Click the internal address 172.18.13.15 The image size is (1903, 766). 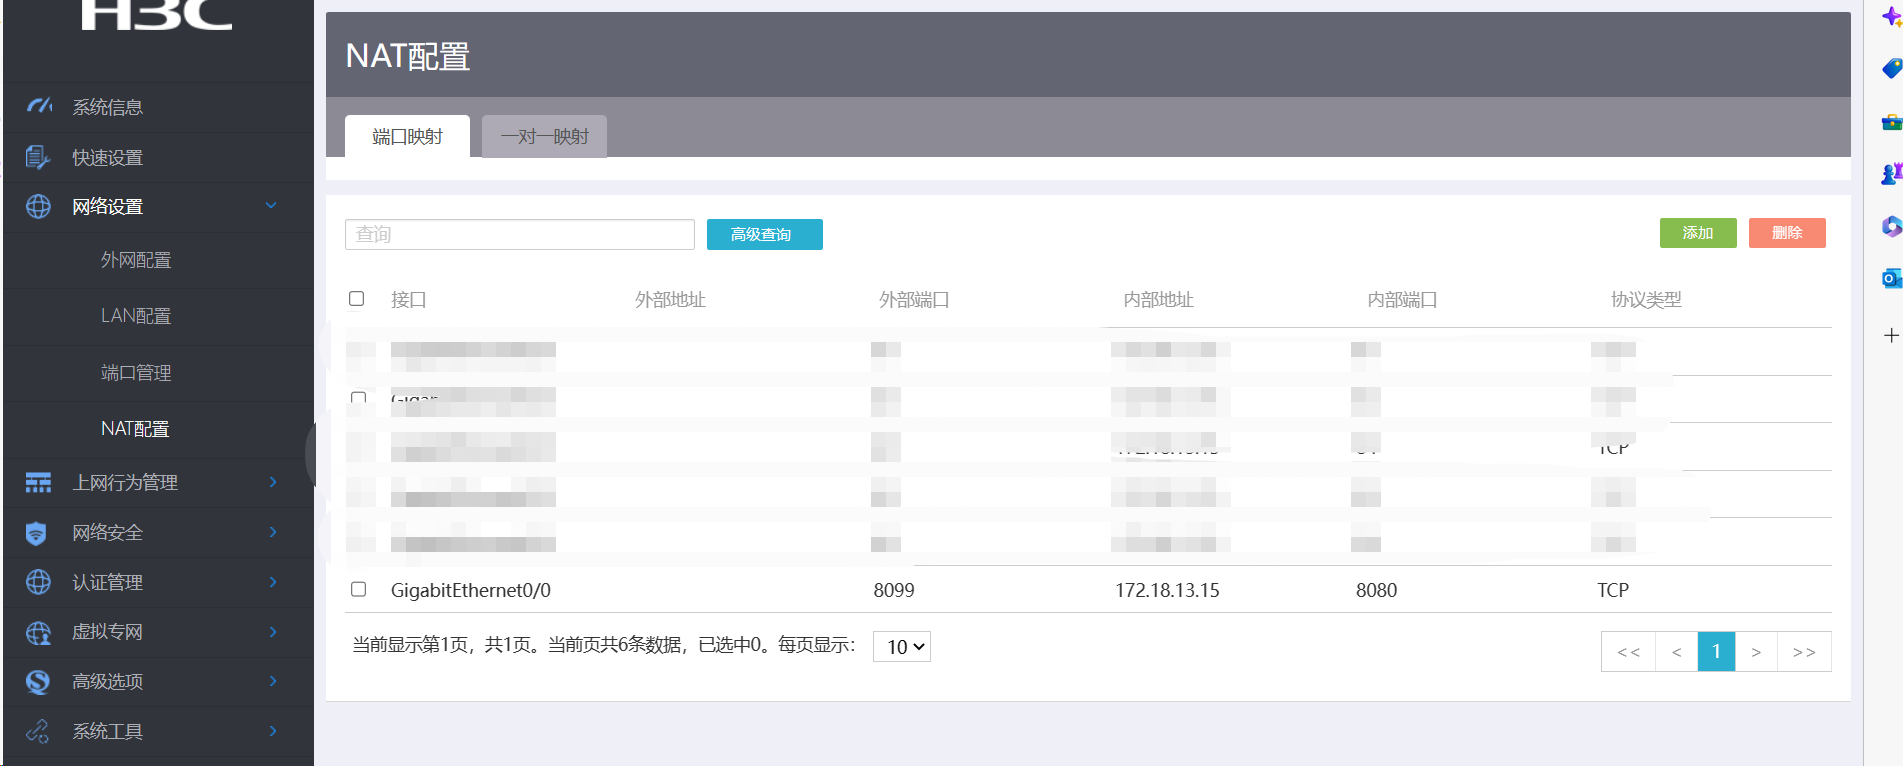(1167, 590)
